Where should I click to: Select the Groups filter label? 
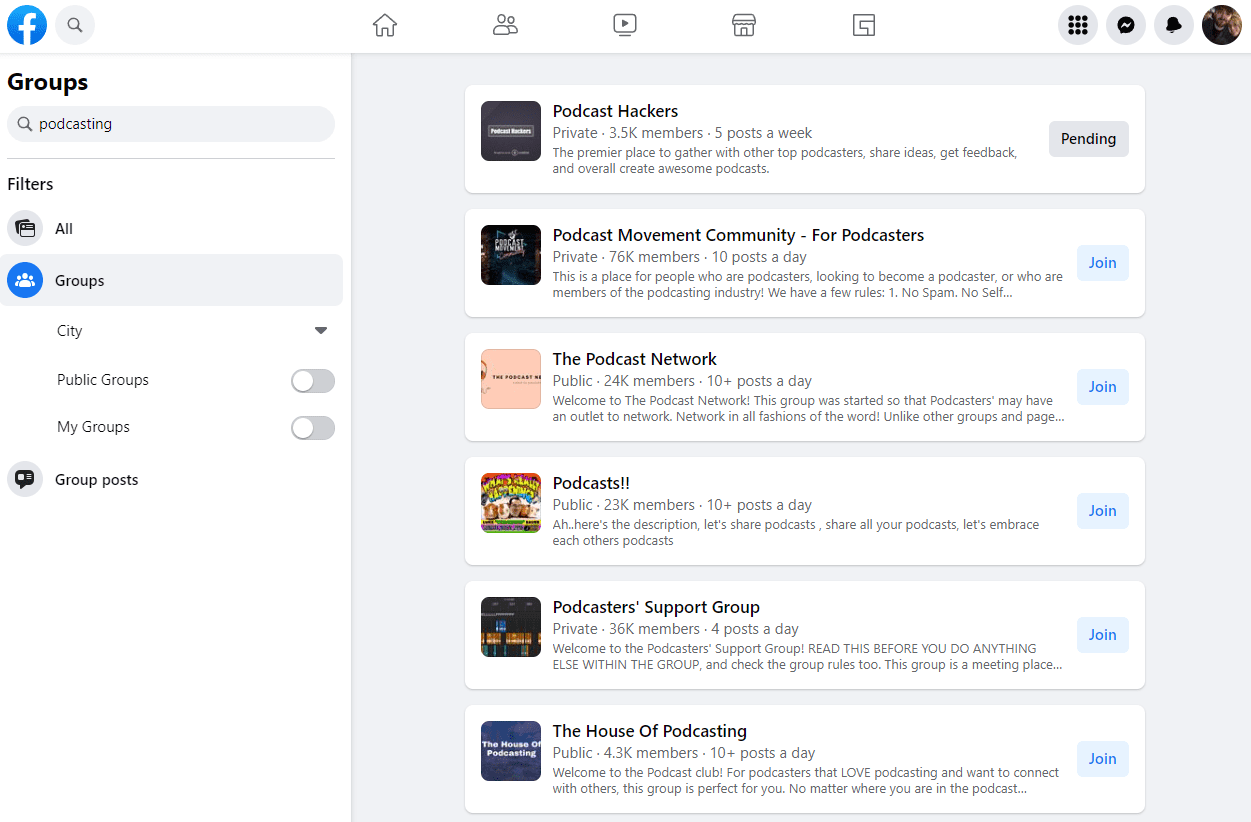[x=80, y=280]
